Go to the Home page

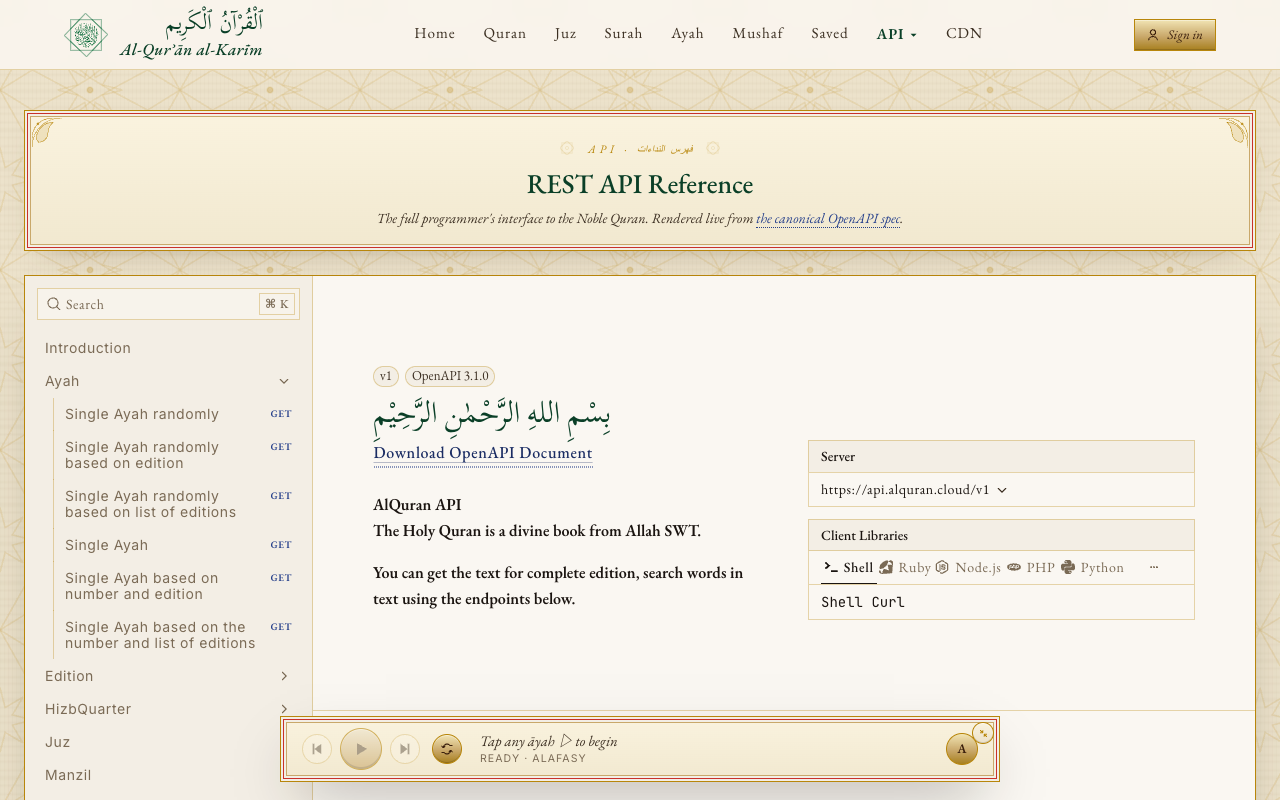click(435, 33)
